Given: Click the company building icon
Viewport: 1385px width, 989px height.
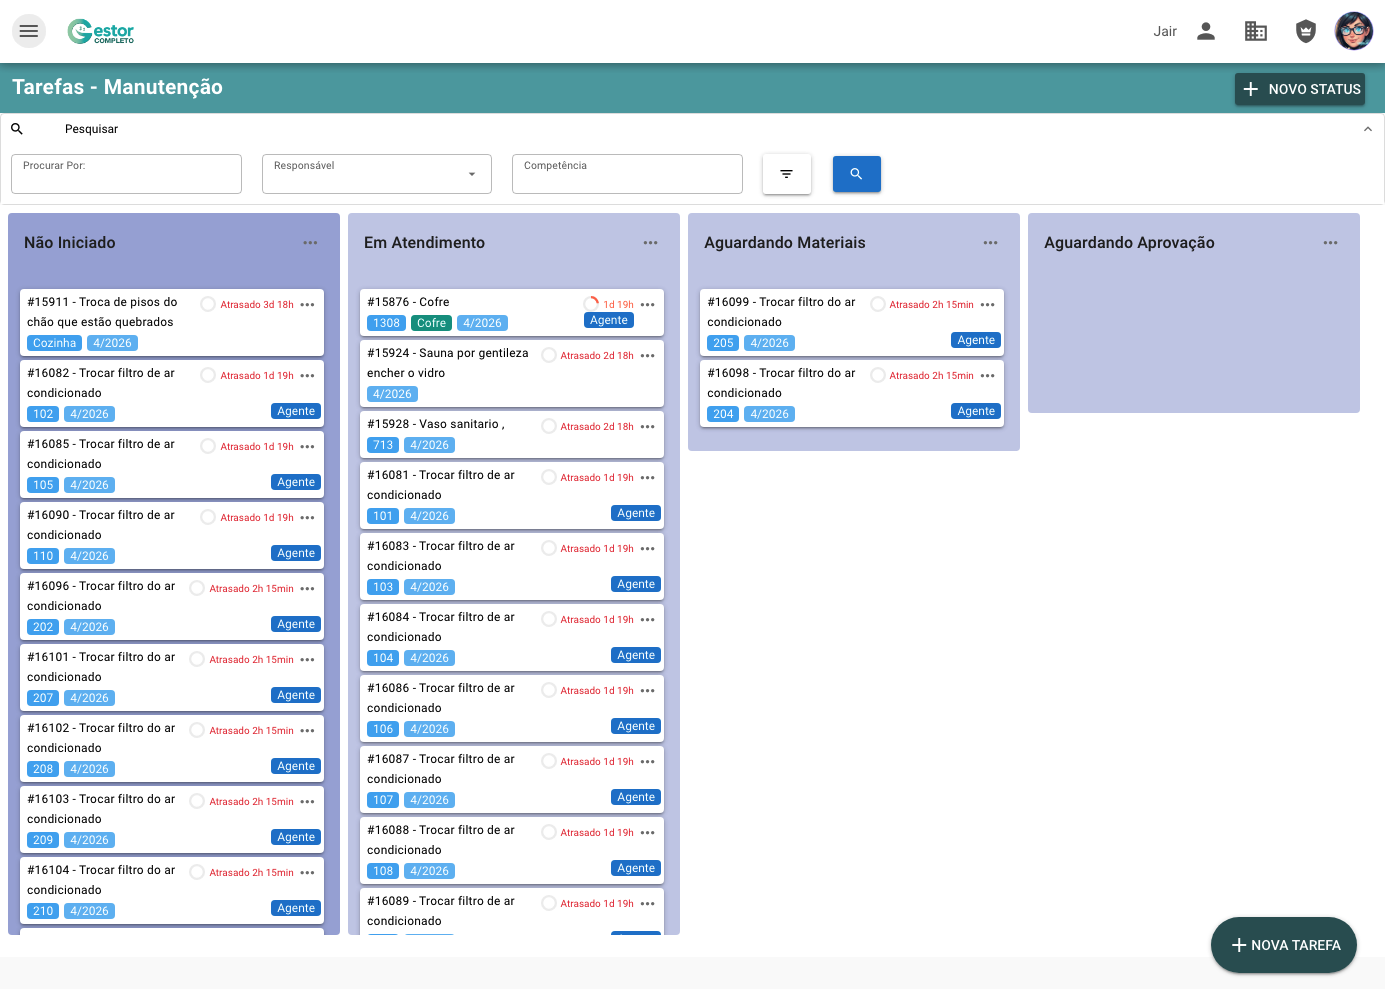Looking at the screenshot, I should pos(1256,31).
